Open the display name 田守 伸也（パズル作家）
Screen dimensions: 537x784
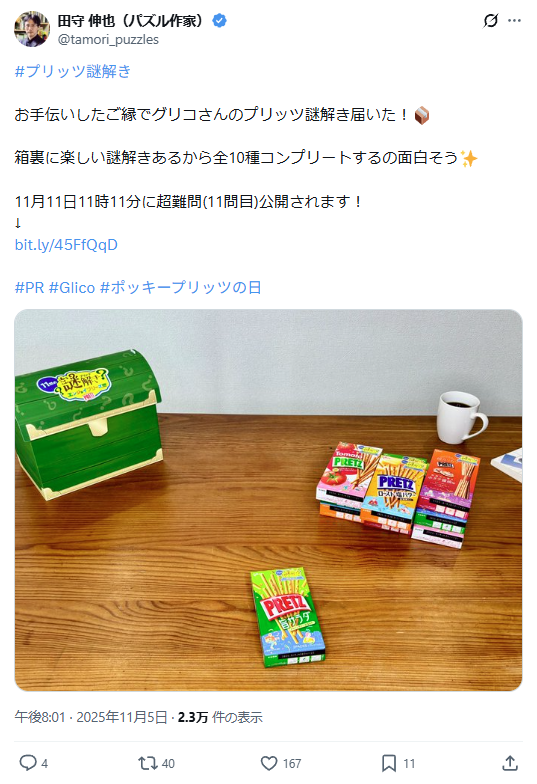click(132, 20)
